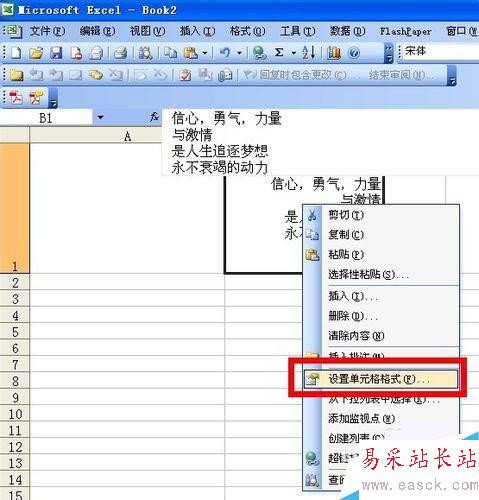
Task: Choose 剪切(T) from the context menu
Action: 381,215
